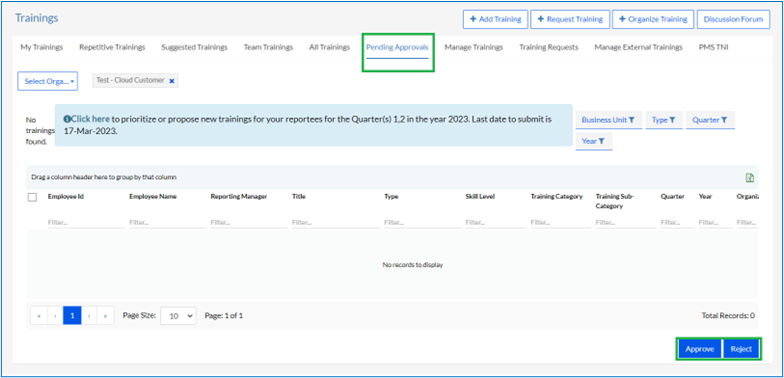This screenshot has width=784, height=378.
Task: Filter by Employee Id field
Action: point(86,222)
